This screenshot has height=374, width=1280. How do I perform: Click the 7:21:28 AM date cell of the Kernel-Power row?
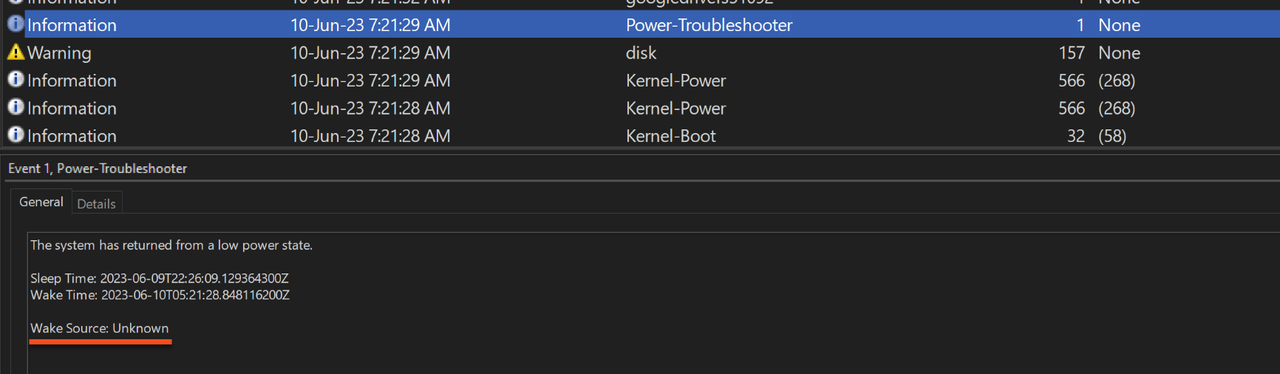370,108
